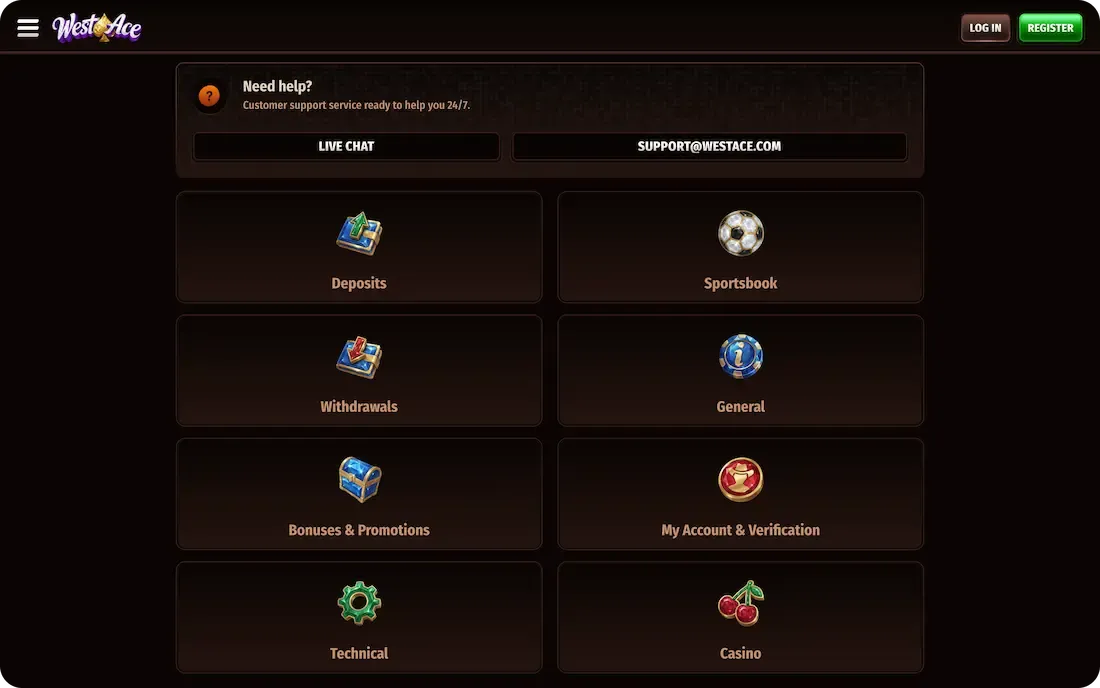Image resolution: width=1100 pixels, height=688 pixels.
Task: Open the Sportsbook help category label
Action: click(x=741, y=283)
